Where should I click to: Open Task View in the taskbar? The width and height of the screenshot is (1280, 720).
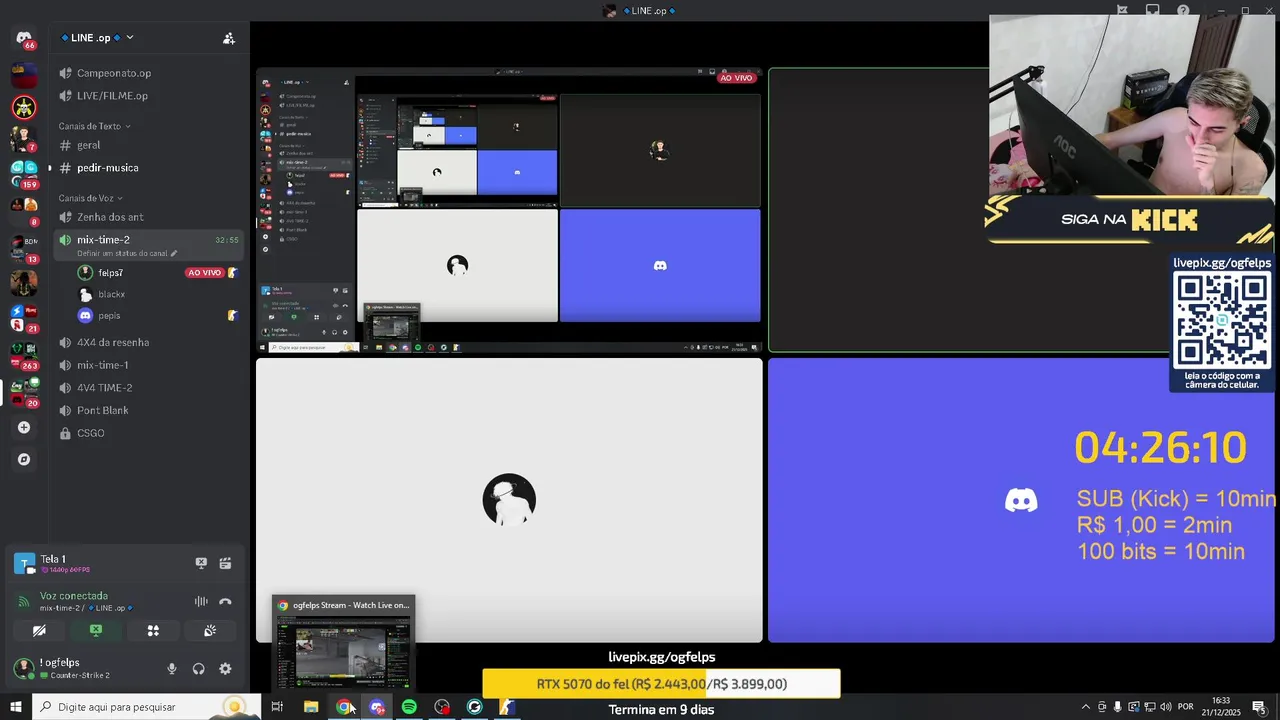pos(277,707)
